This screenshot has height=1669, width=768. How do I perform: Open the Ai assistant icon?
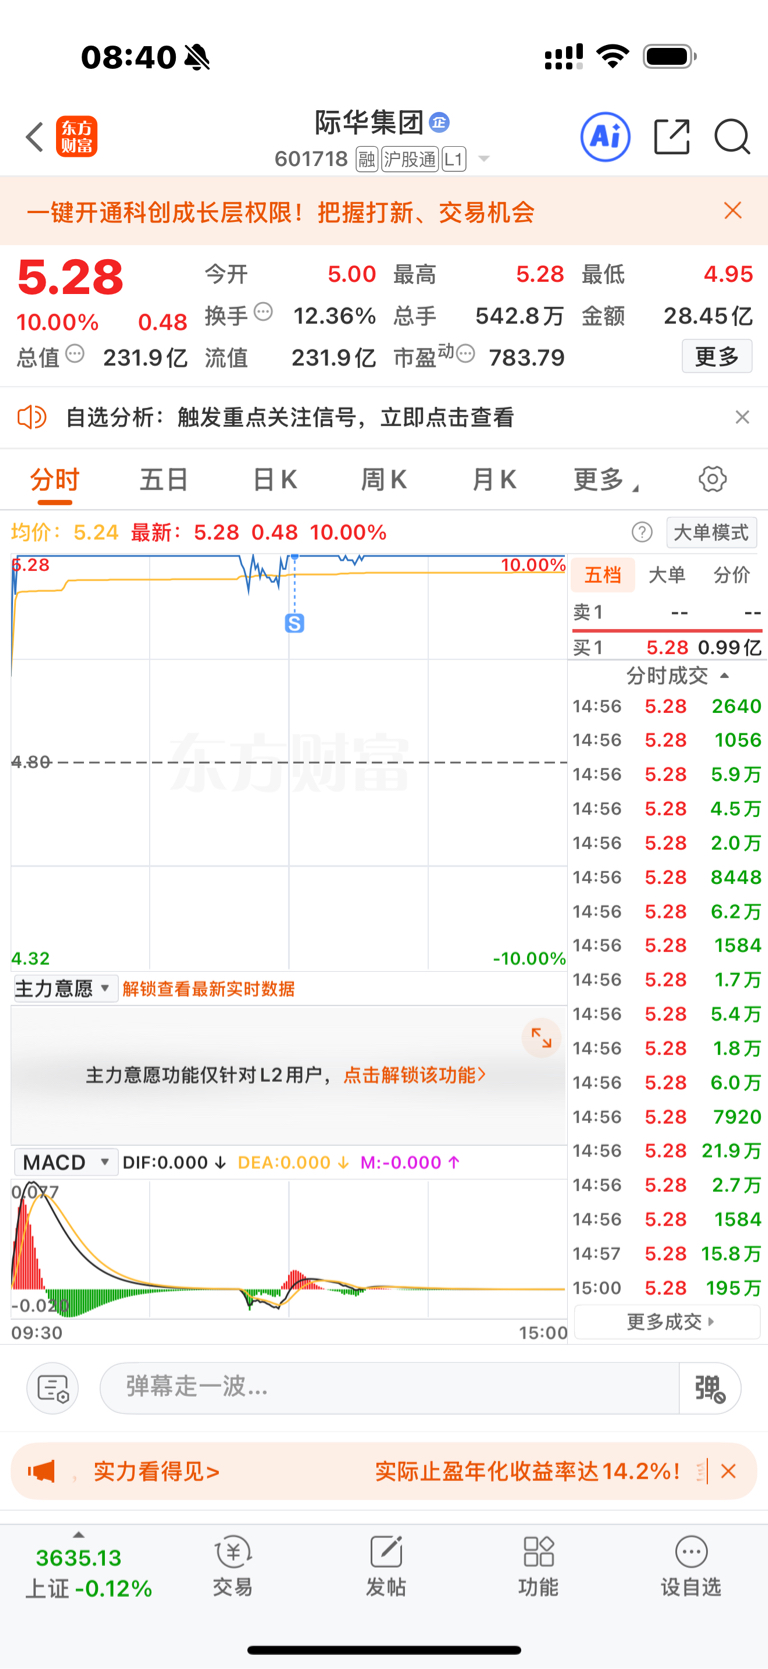click(x=606, y=136)
